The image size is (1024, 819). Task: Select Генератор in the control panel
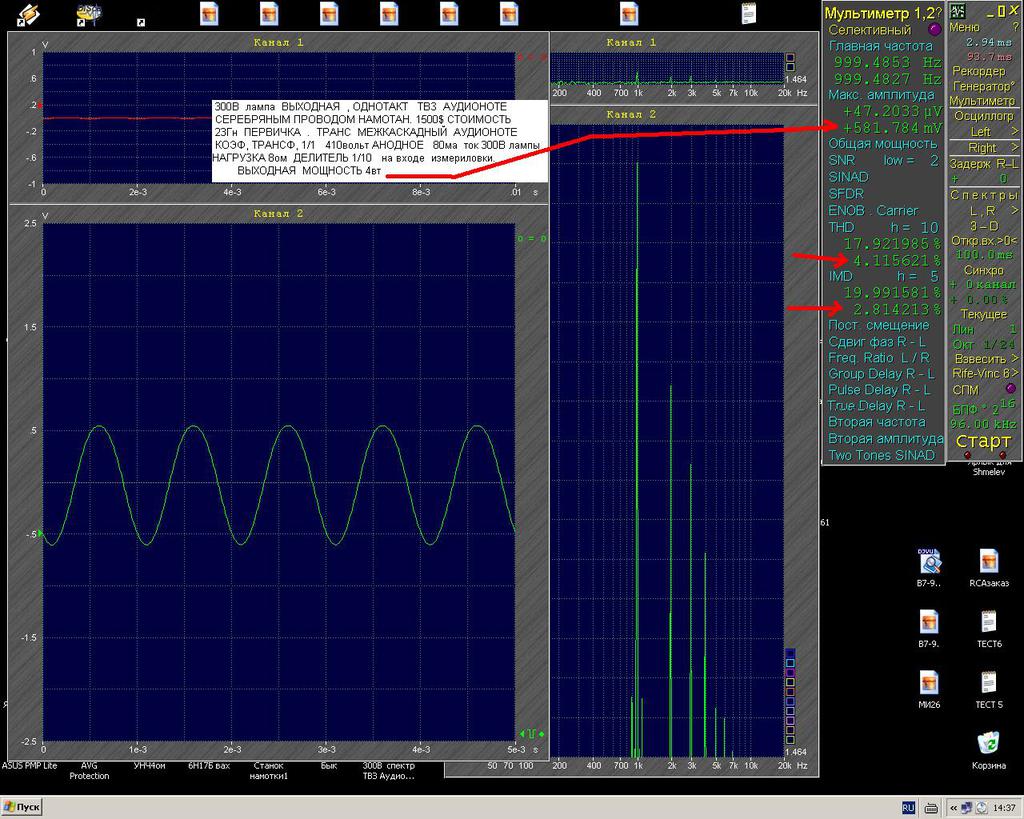coord(984,86)
